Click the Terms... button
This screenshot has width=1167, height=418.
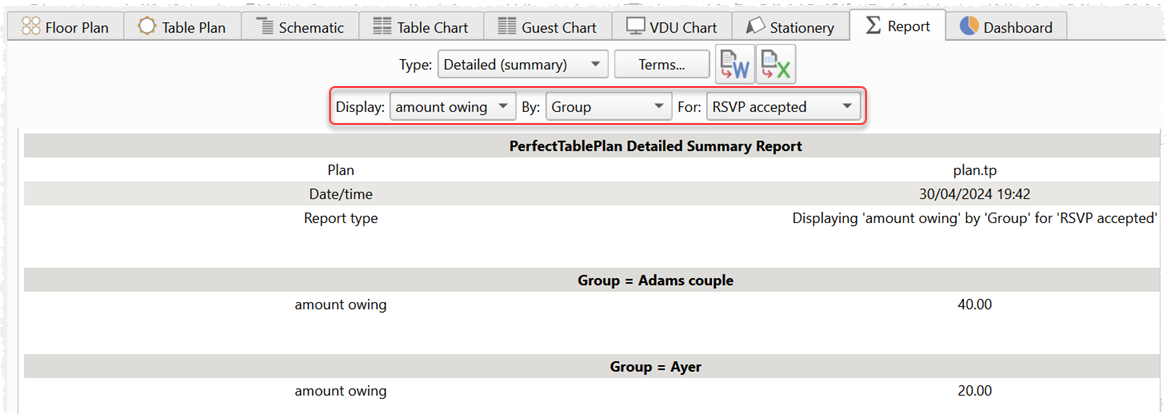(x=662, y=65)
